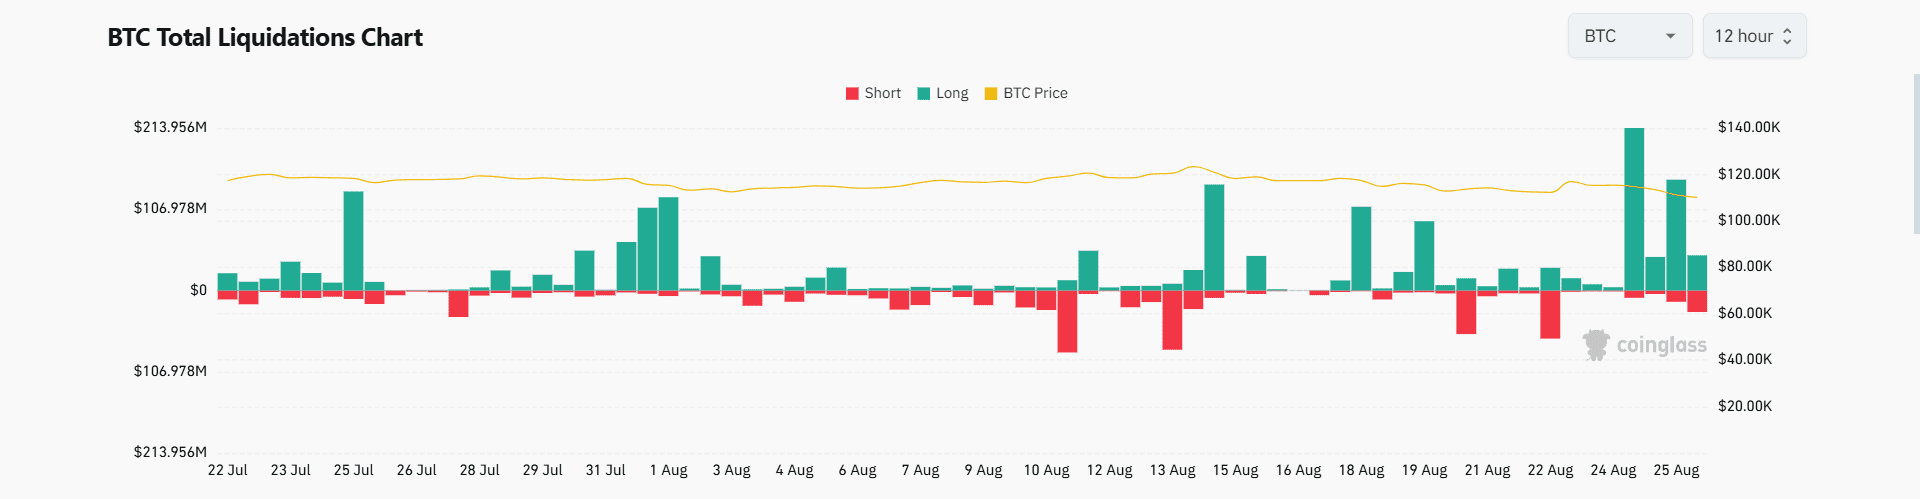The width and height of the screenshot is (1920, 499).
Task: Click the tall green bar at 25 Jul
Action: 353,241
